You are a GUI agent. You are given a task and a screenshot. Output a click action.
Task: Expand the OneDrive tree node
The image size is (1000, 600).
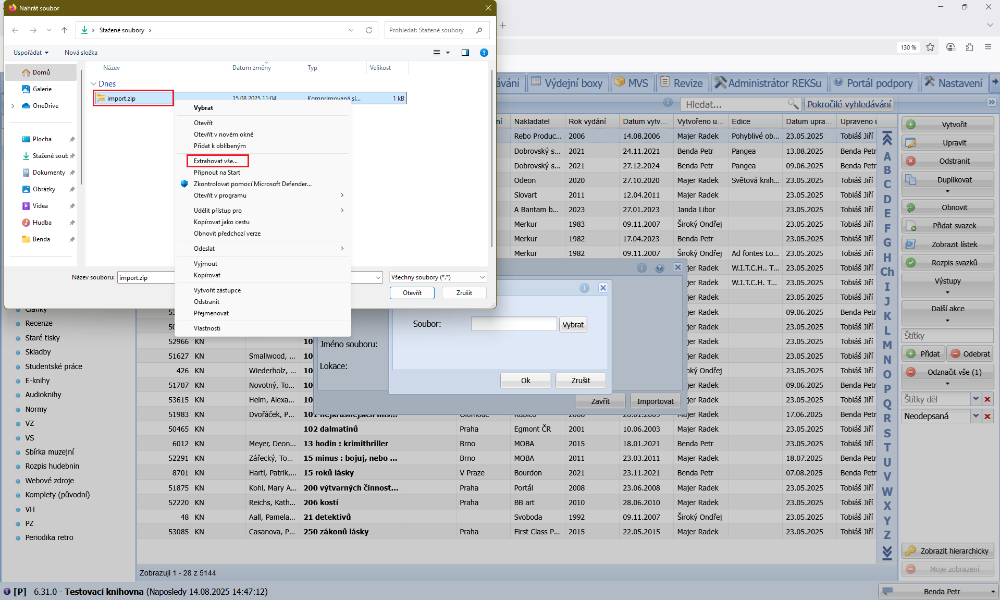pyautogui.click(x=12, y=105)
